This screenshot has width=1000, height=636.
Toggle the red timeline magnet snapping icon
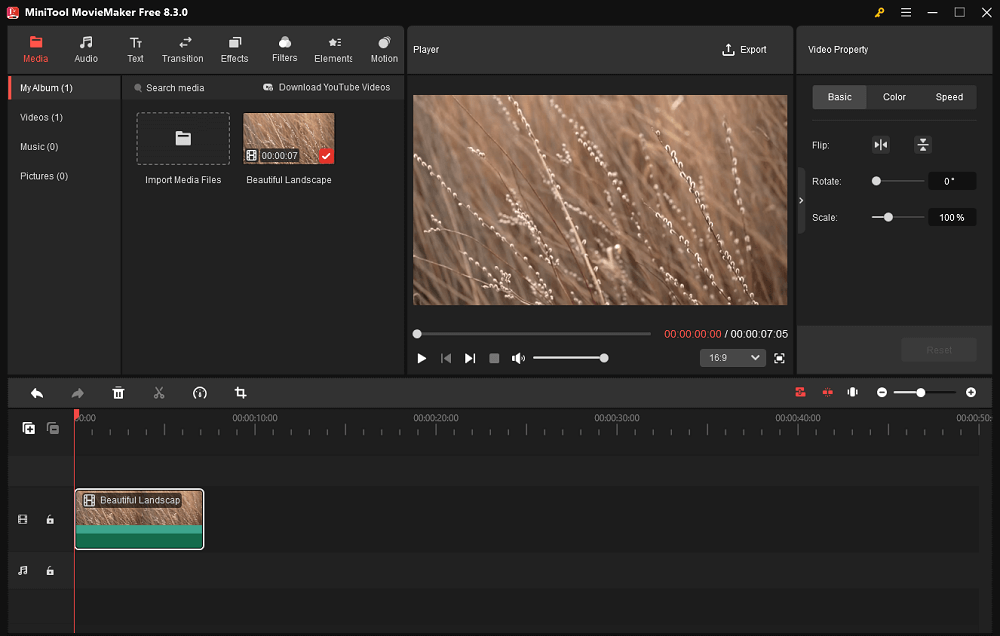tap(800, 392)
